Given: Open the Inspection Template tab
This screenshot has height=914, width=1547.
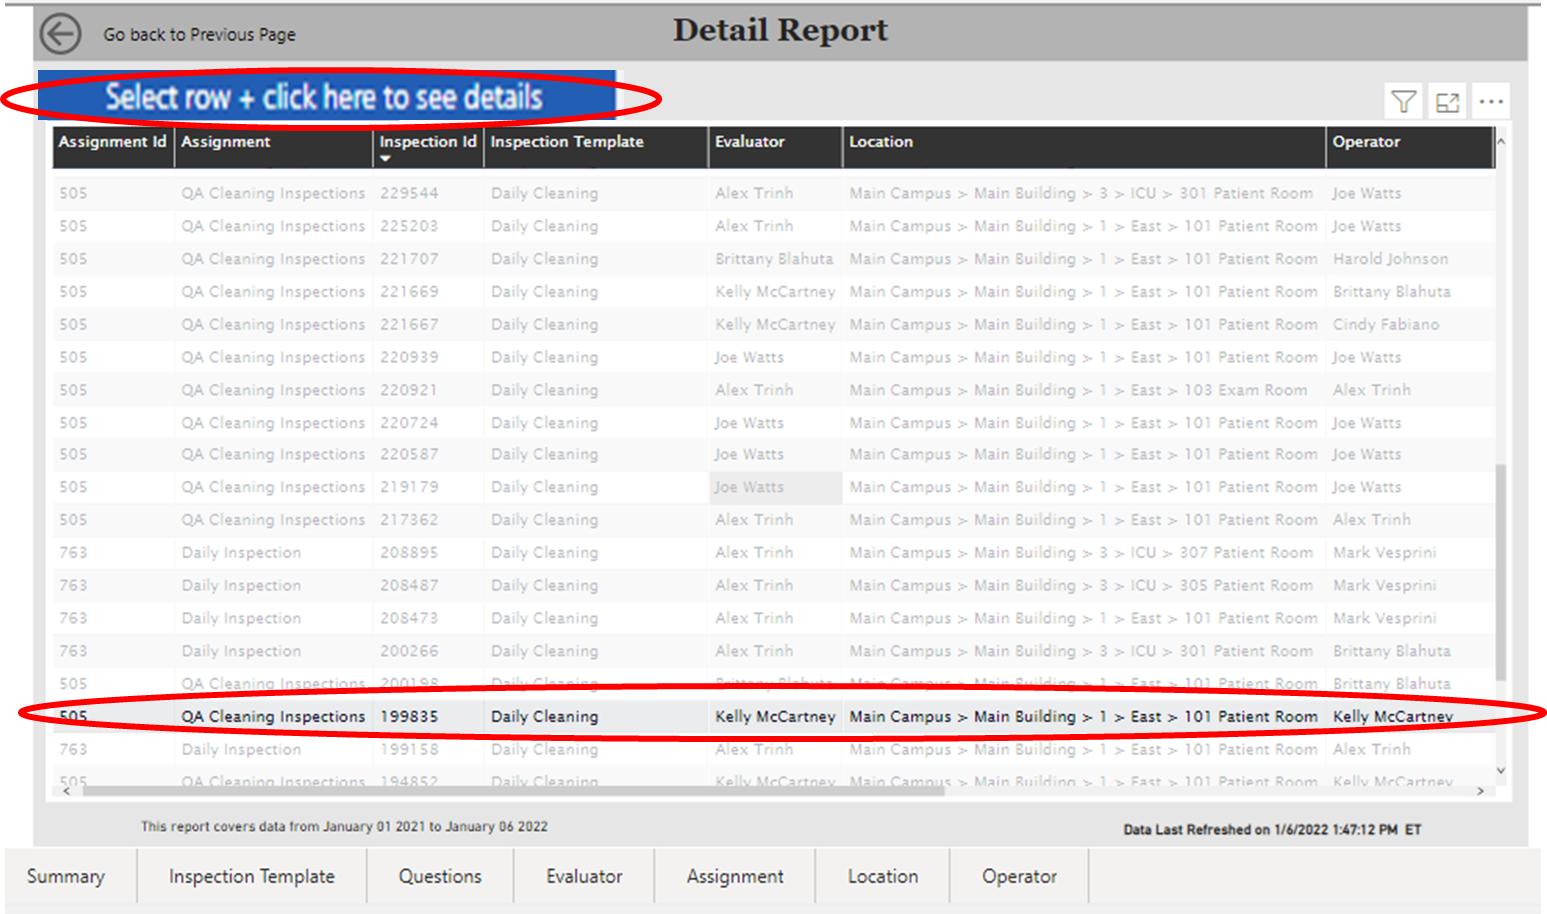Looking at the screenshot, I should [251, 876].
